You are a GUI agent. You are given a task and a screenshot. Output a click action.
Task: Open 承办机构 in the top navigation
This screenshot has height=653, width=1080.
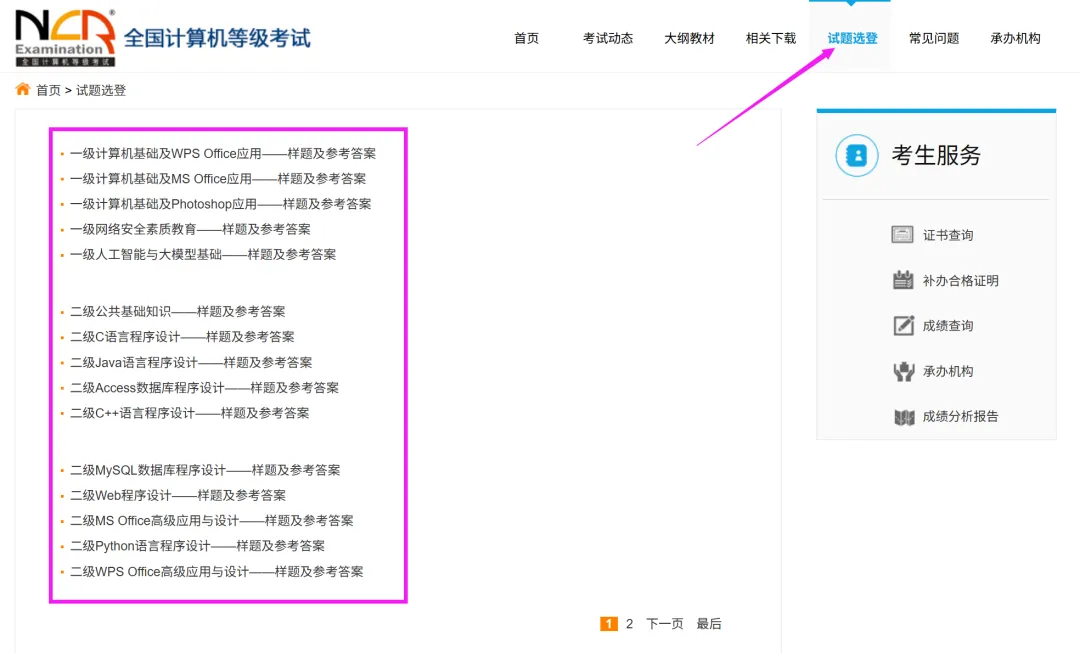coord(1015,39)
